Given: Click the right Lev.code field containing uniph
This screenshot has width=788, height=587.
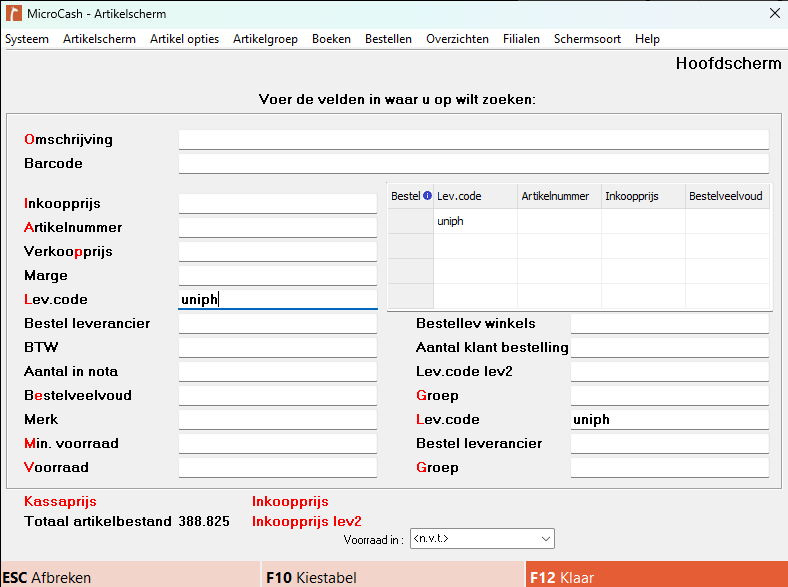Looking at the screenshot, I should point(669,420).
